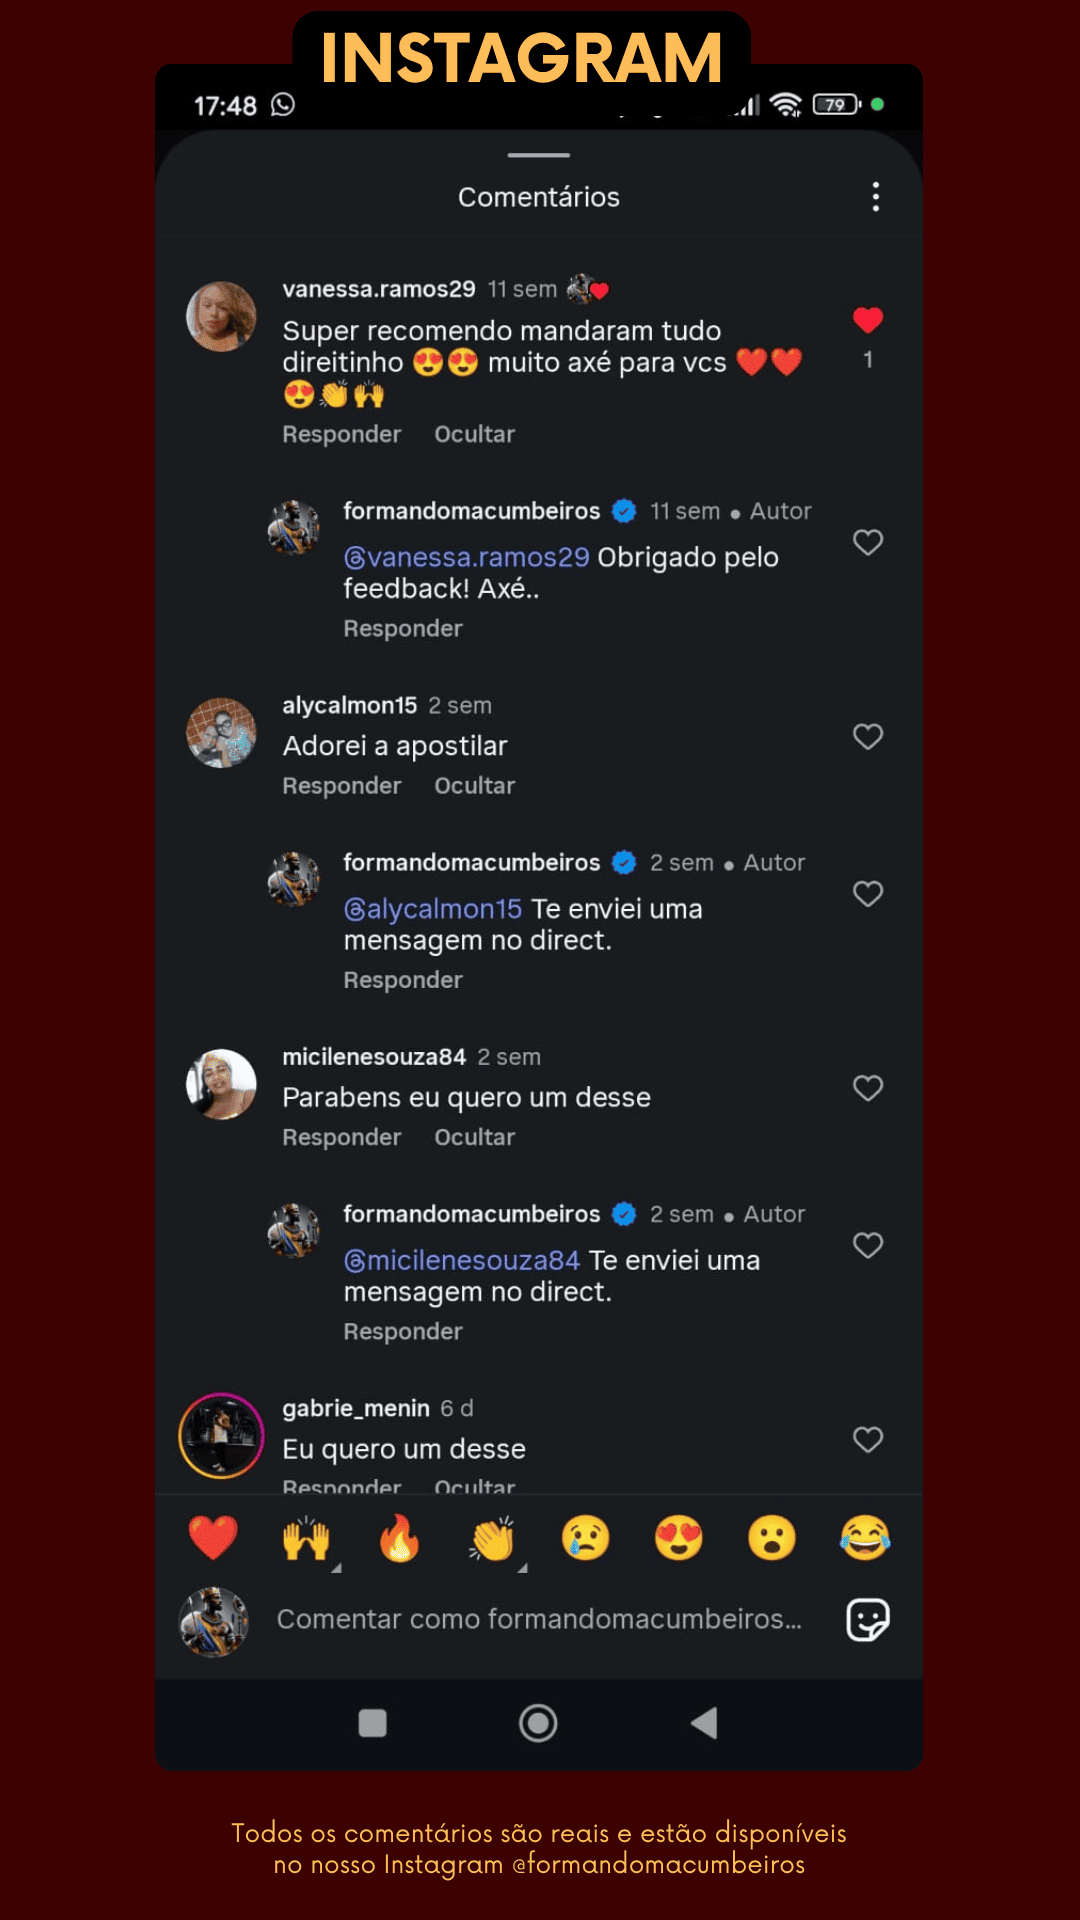Tap the heart-eyes quick reaction emoji
Screen dimensions: 1080x1920
678,1538
